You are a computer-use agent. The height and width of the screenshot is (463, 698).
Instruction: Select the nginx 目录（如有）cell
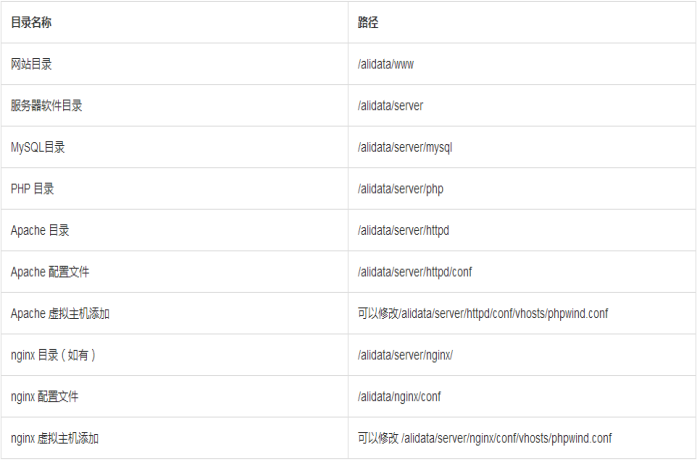[x=53, y=355]
